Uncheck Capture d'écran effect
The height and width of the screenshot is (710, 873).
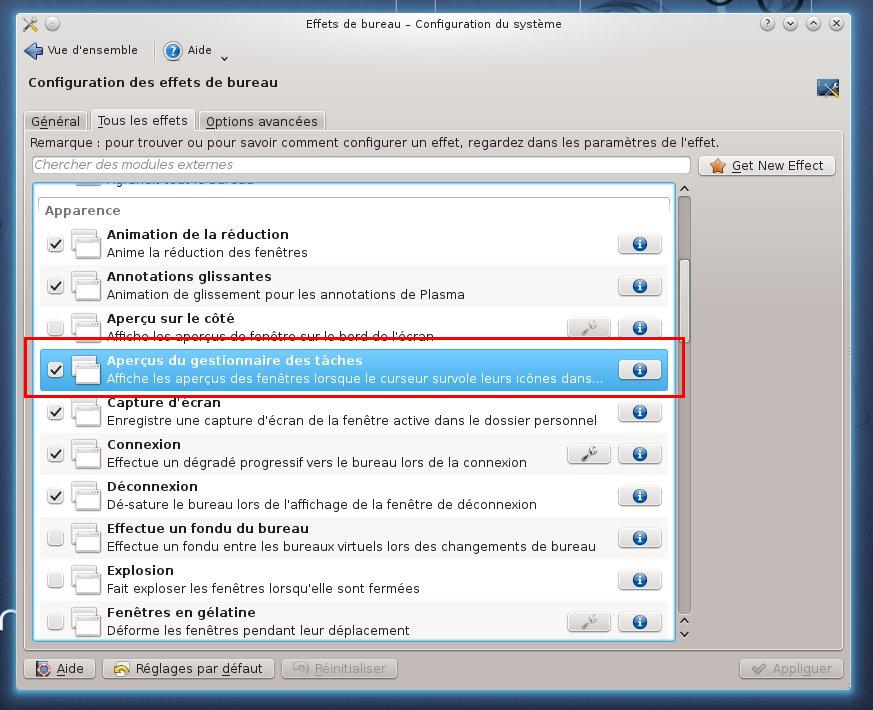[x=55, y=412]
